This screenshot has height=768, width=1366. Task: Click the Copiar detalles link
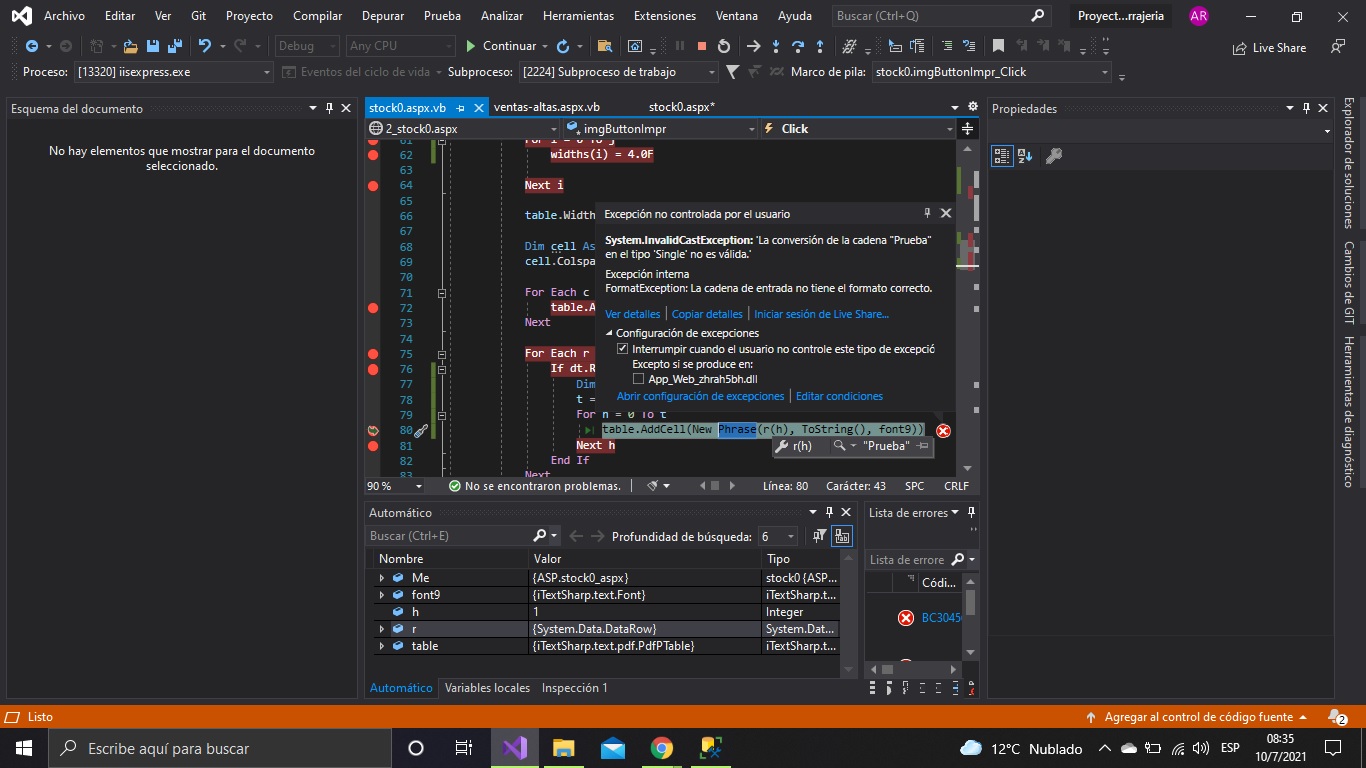click(x=707, y=314)
